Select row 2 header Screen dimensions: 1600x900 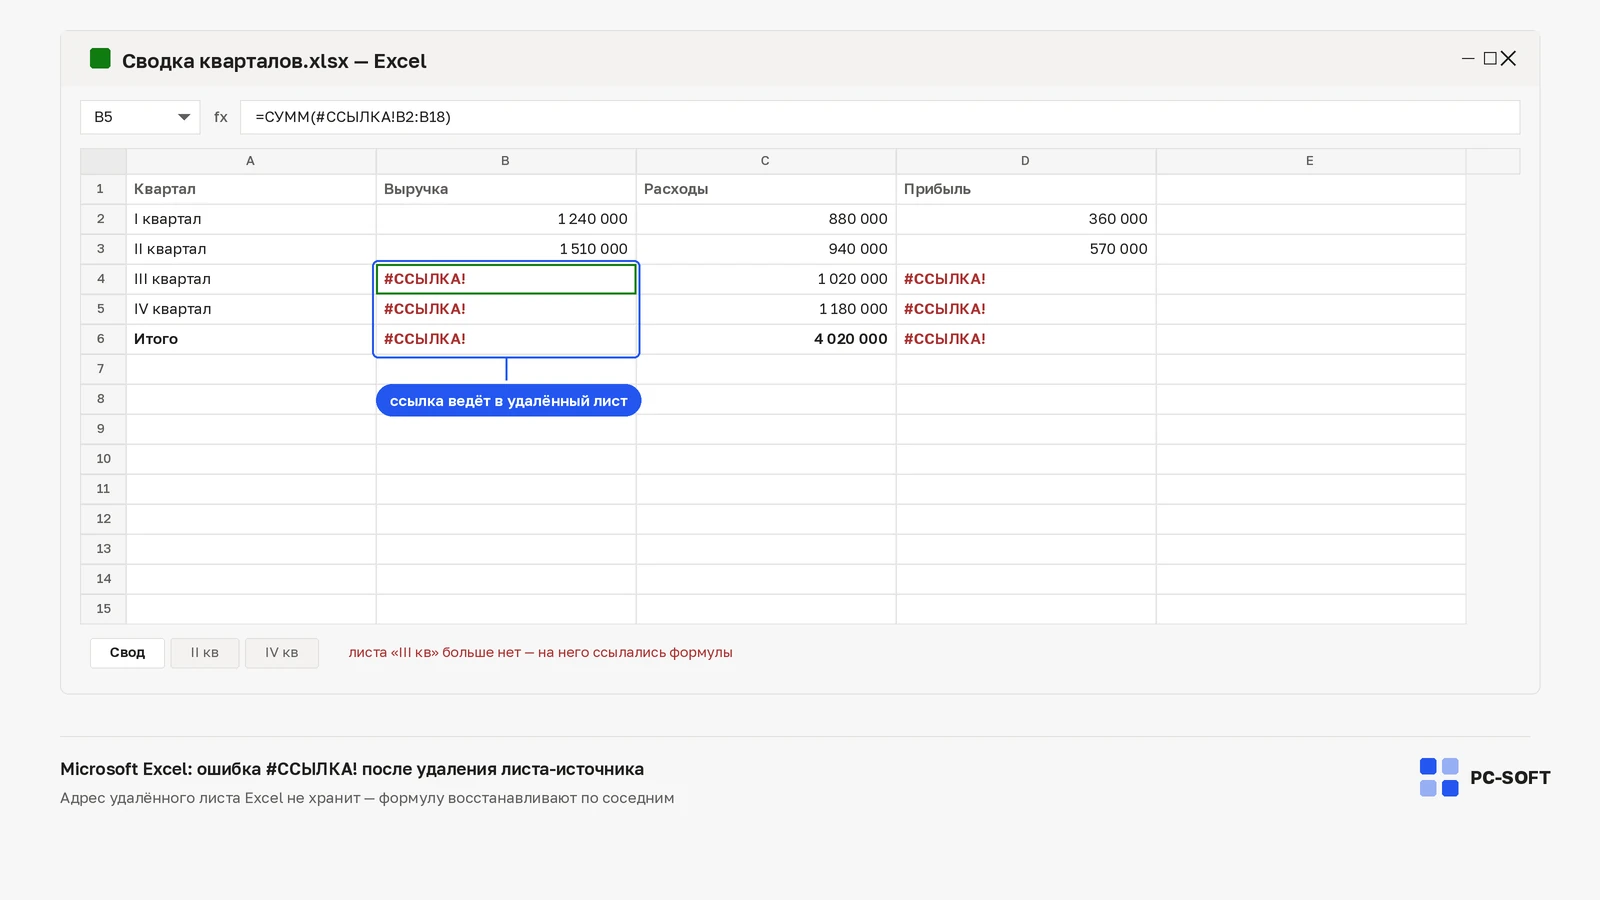tap(103, 219)
